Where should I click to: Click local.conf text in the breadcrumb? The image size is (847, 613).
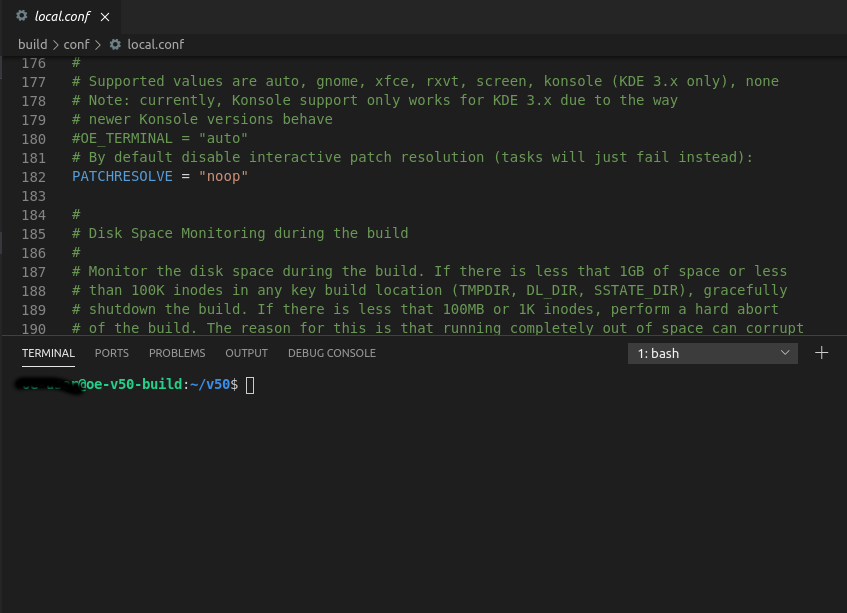(155, 44)
